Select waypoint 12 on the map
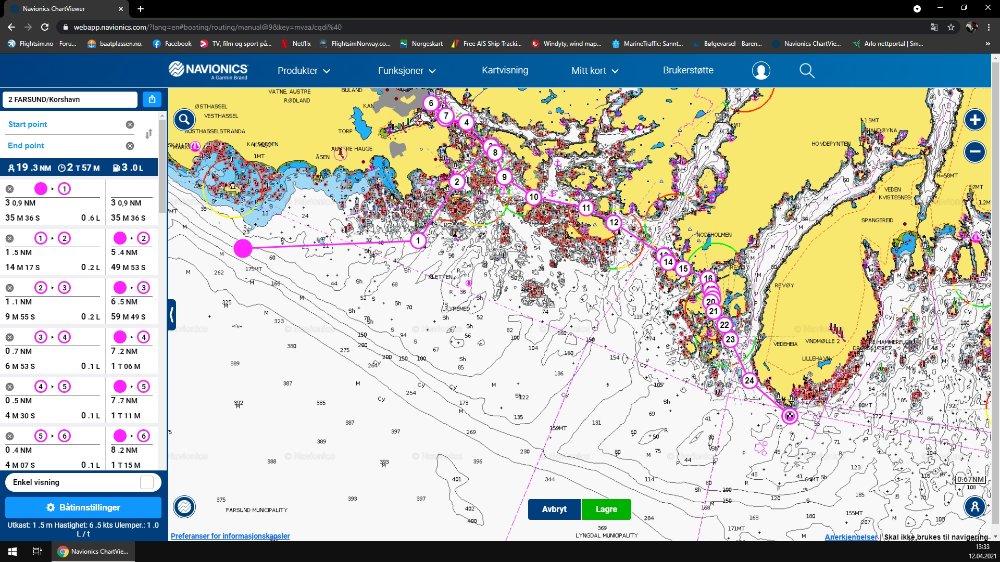 [x=614, y=222]
